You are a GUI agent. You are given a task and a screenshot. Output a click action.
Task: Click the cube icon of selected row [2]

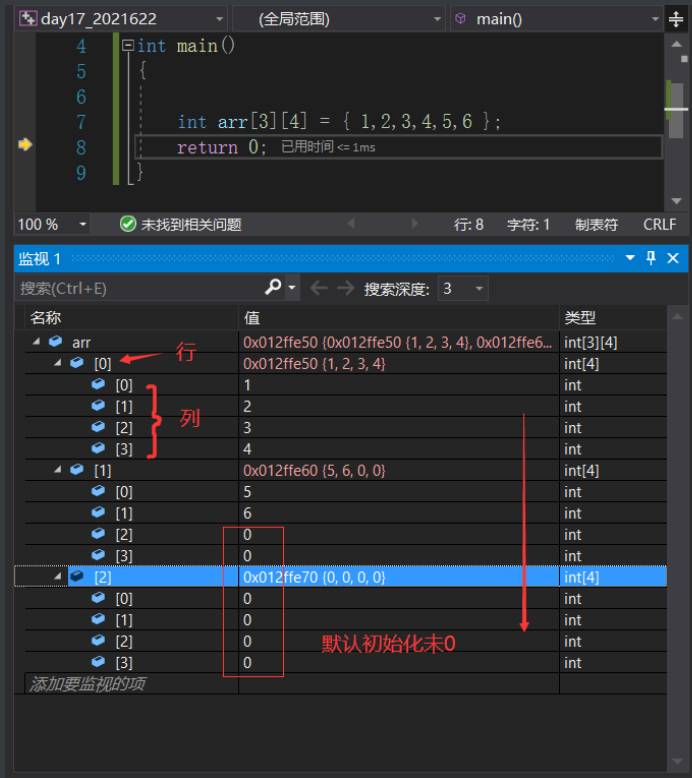(77, 576)
